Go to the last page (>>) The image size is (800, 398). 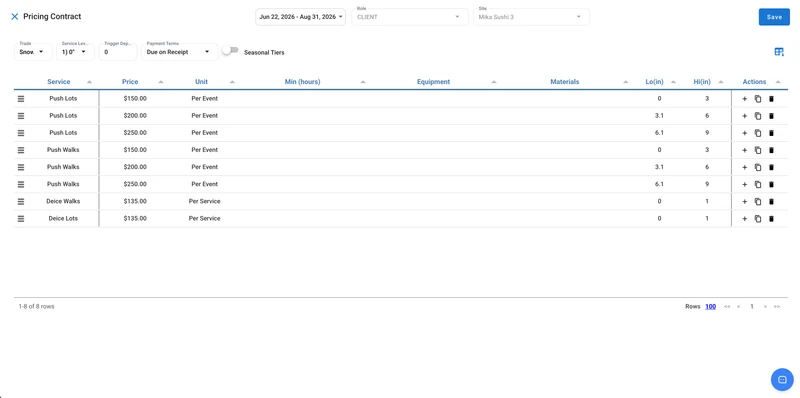point(777,307)
